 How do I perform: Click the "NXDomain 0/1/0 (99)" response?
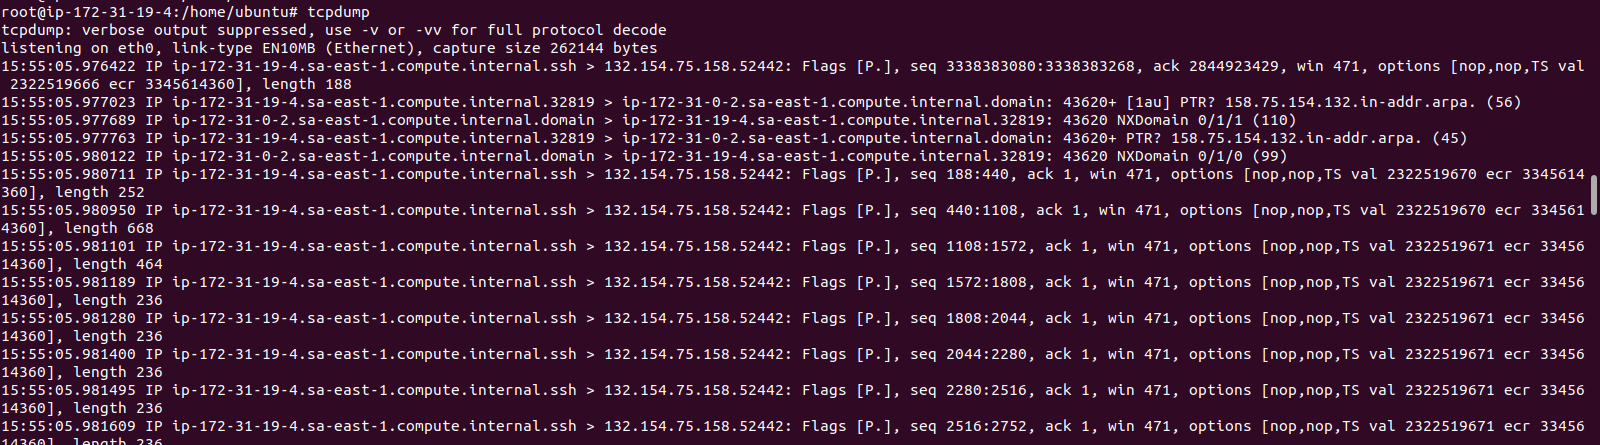pyautogui.click(x=1202, y=156)
